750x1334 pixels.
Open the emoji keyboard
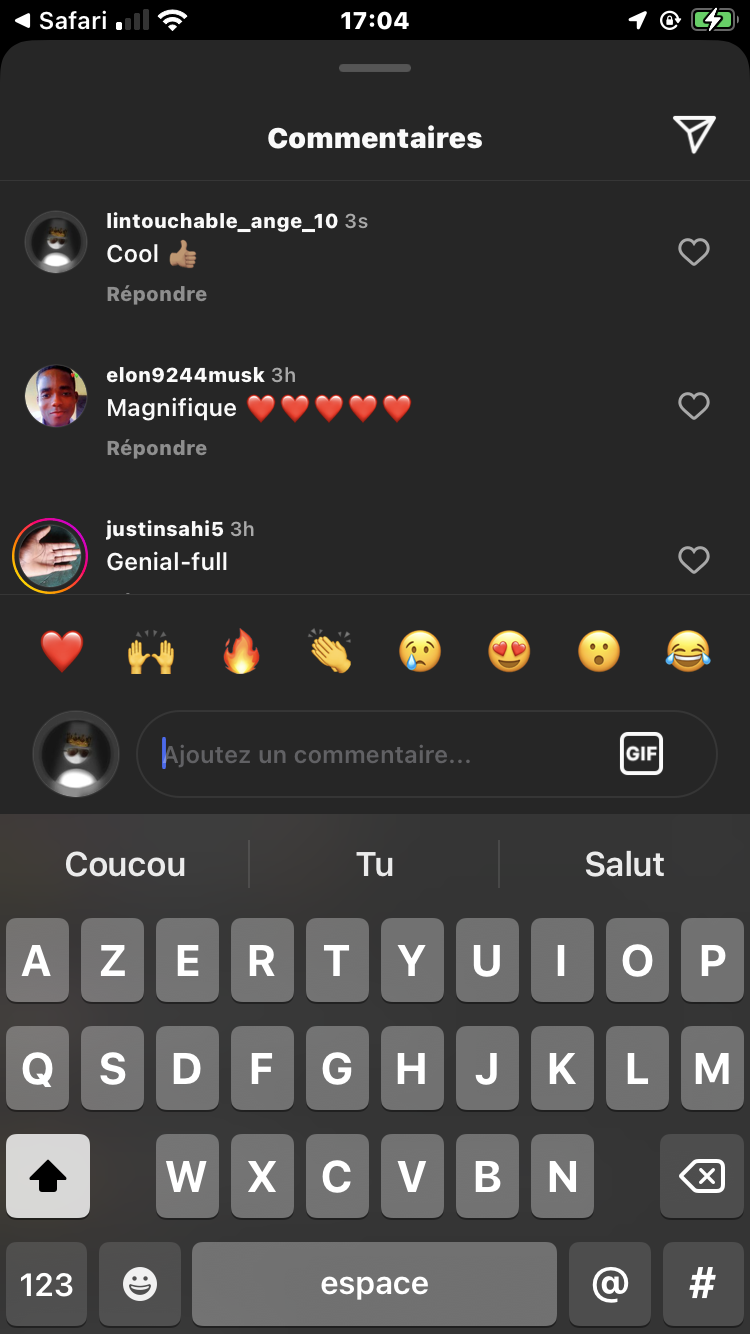click(x=140, y=1284)
